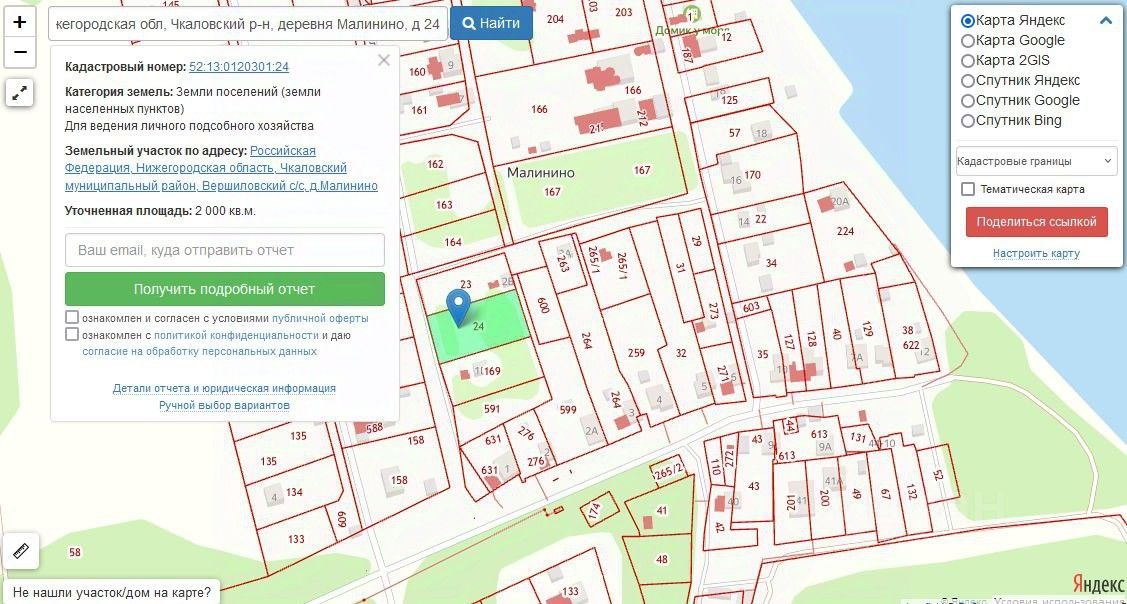Screen dimensions: 1127x604
Task: Click the Не нашли участок/дом на карте prompt
Action: tap(112, 593)
